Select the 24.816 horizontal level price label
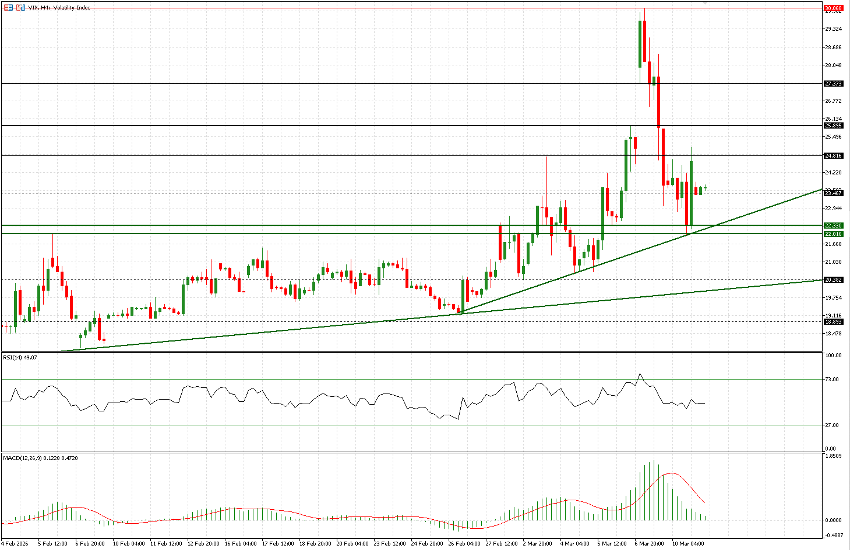Screen dimensions: 850x550 [833, 156]
